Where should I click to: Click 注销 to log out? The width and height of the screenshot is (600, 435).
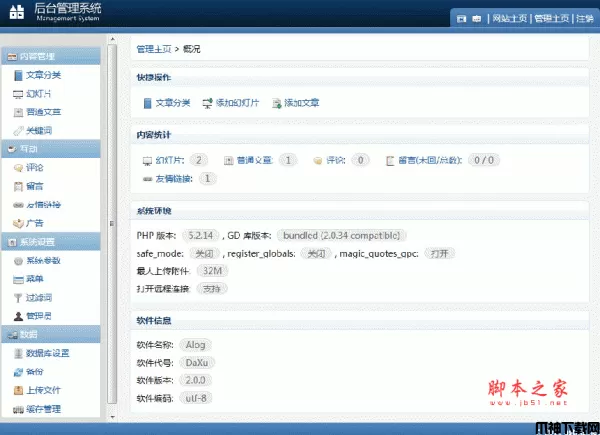tap(585, 18)
